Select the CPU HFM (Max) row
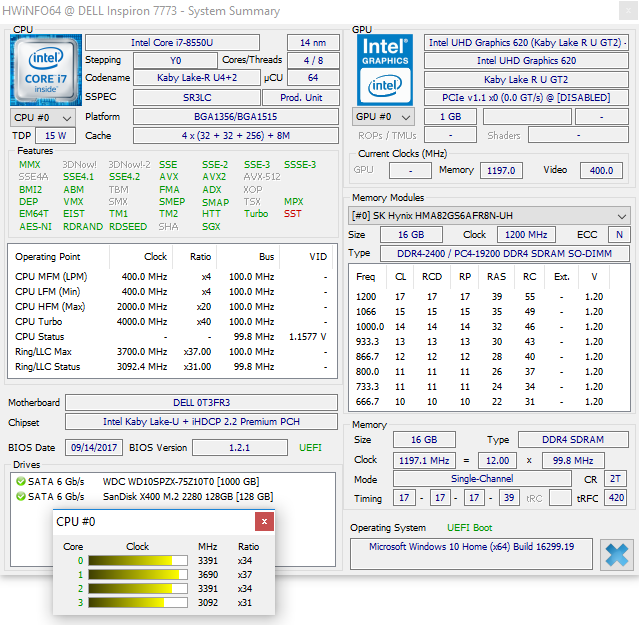 point(172,306)
